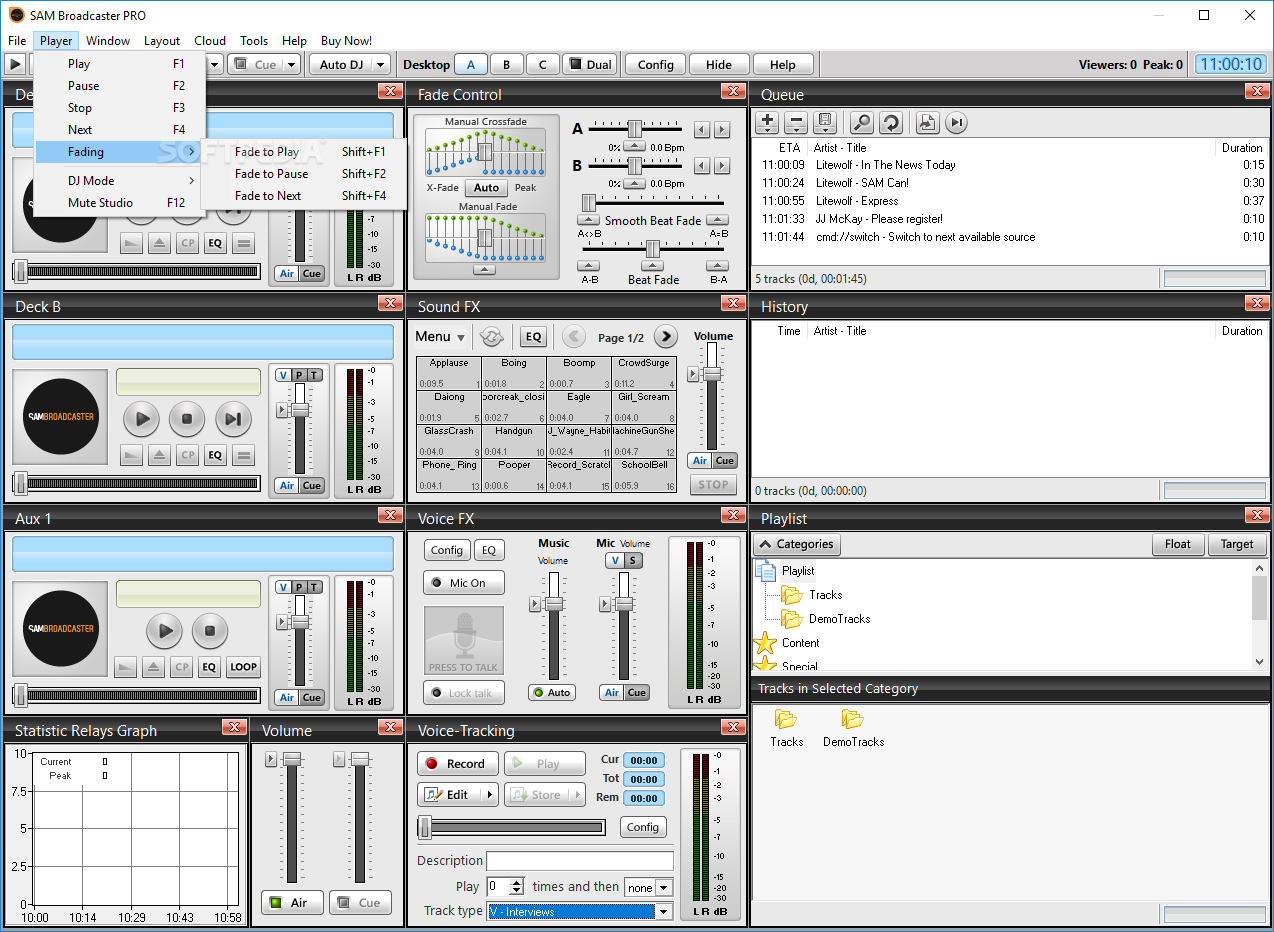The height and width of the screenshot is (932, 1274).
Task: Open the EQ on Aux 1 deck
Action: click(x=209, y=667)
